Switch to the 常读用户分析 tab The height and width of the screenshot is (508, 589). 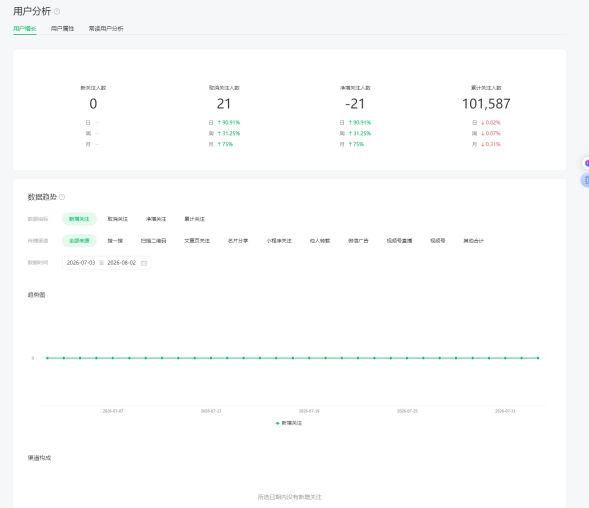106,29
